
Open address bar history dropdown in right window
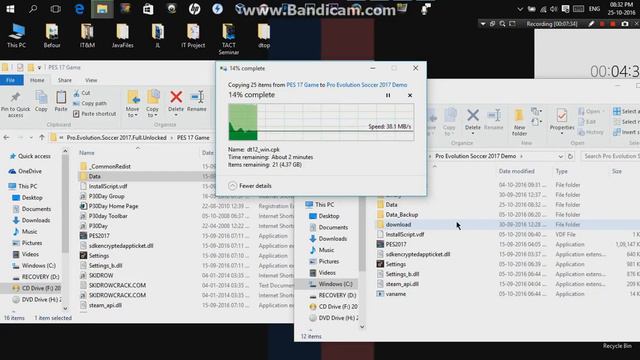click(x=560, y=156)
